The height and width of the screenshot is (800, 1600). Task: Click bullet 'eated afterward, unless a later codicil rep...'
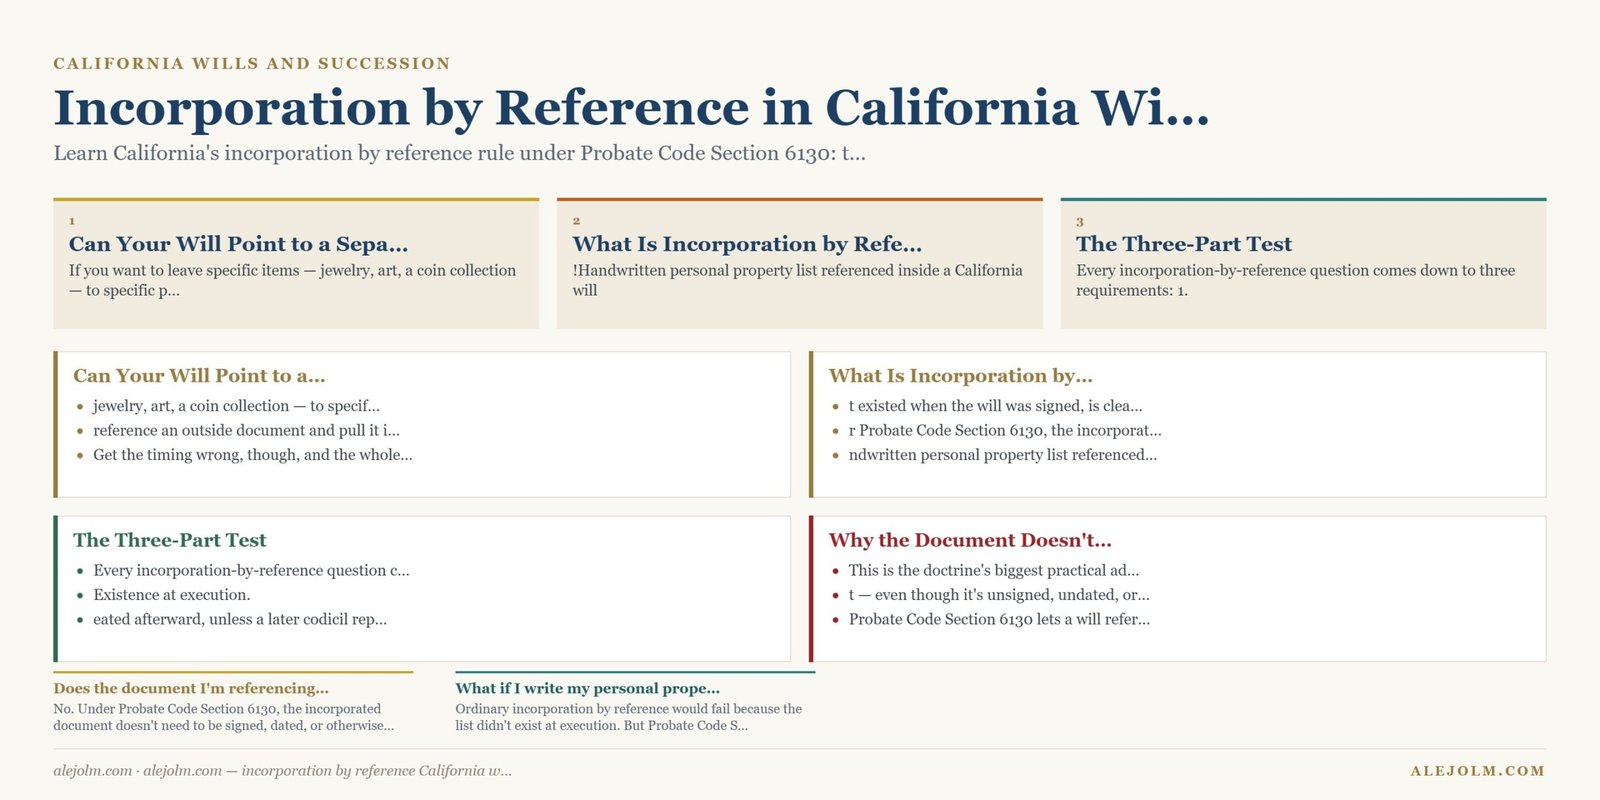[x=240, y=619]
